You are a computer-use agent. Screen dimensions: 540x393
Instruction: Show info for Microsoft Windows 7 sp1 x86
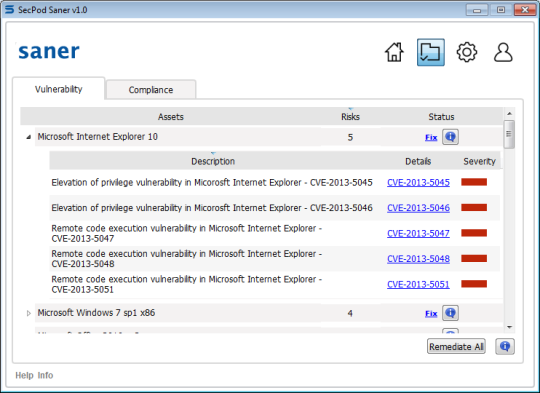(450, 313)
